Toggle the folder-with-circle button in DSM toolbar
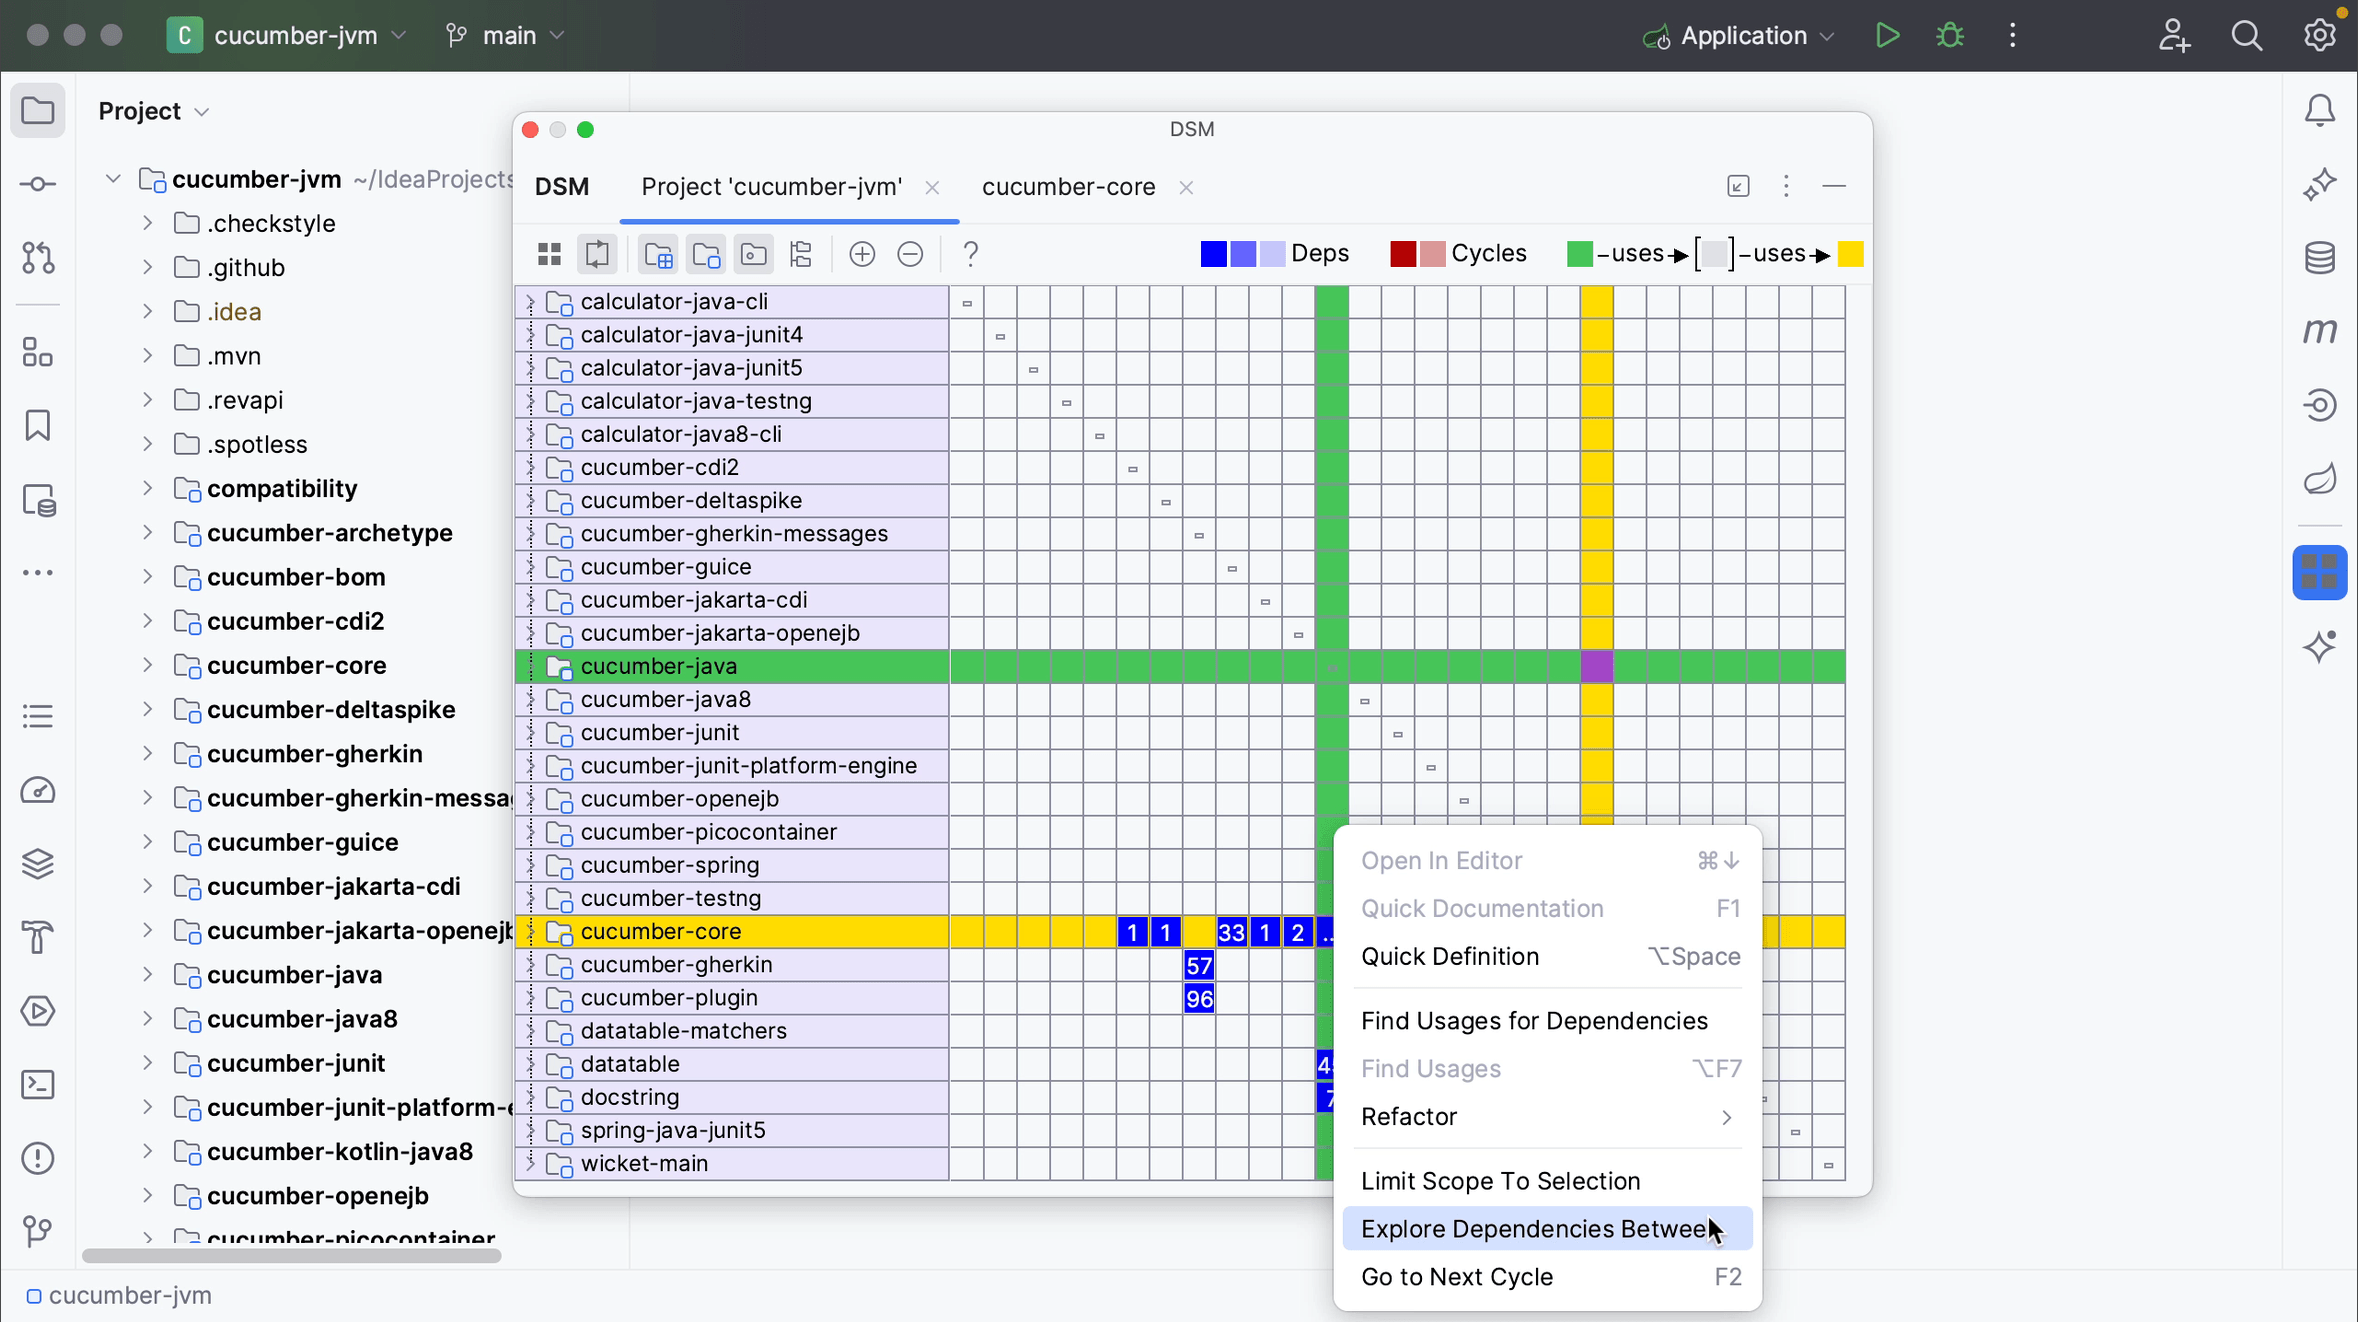Viewport: 2358px width, 1322px height. (x=754, y=254)
